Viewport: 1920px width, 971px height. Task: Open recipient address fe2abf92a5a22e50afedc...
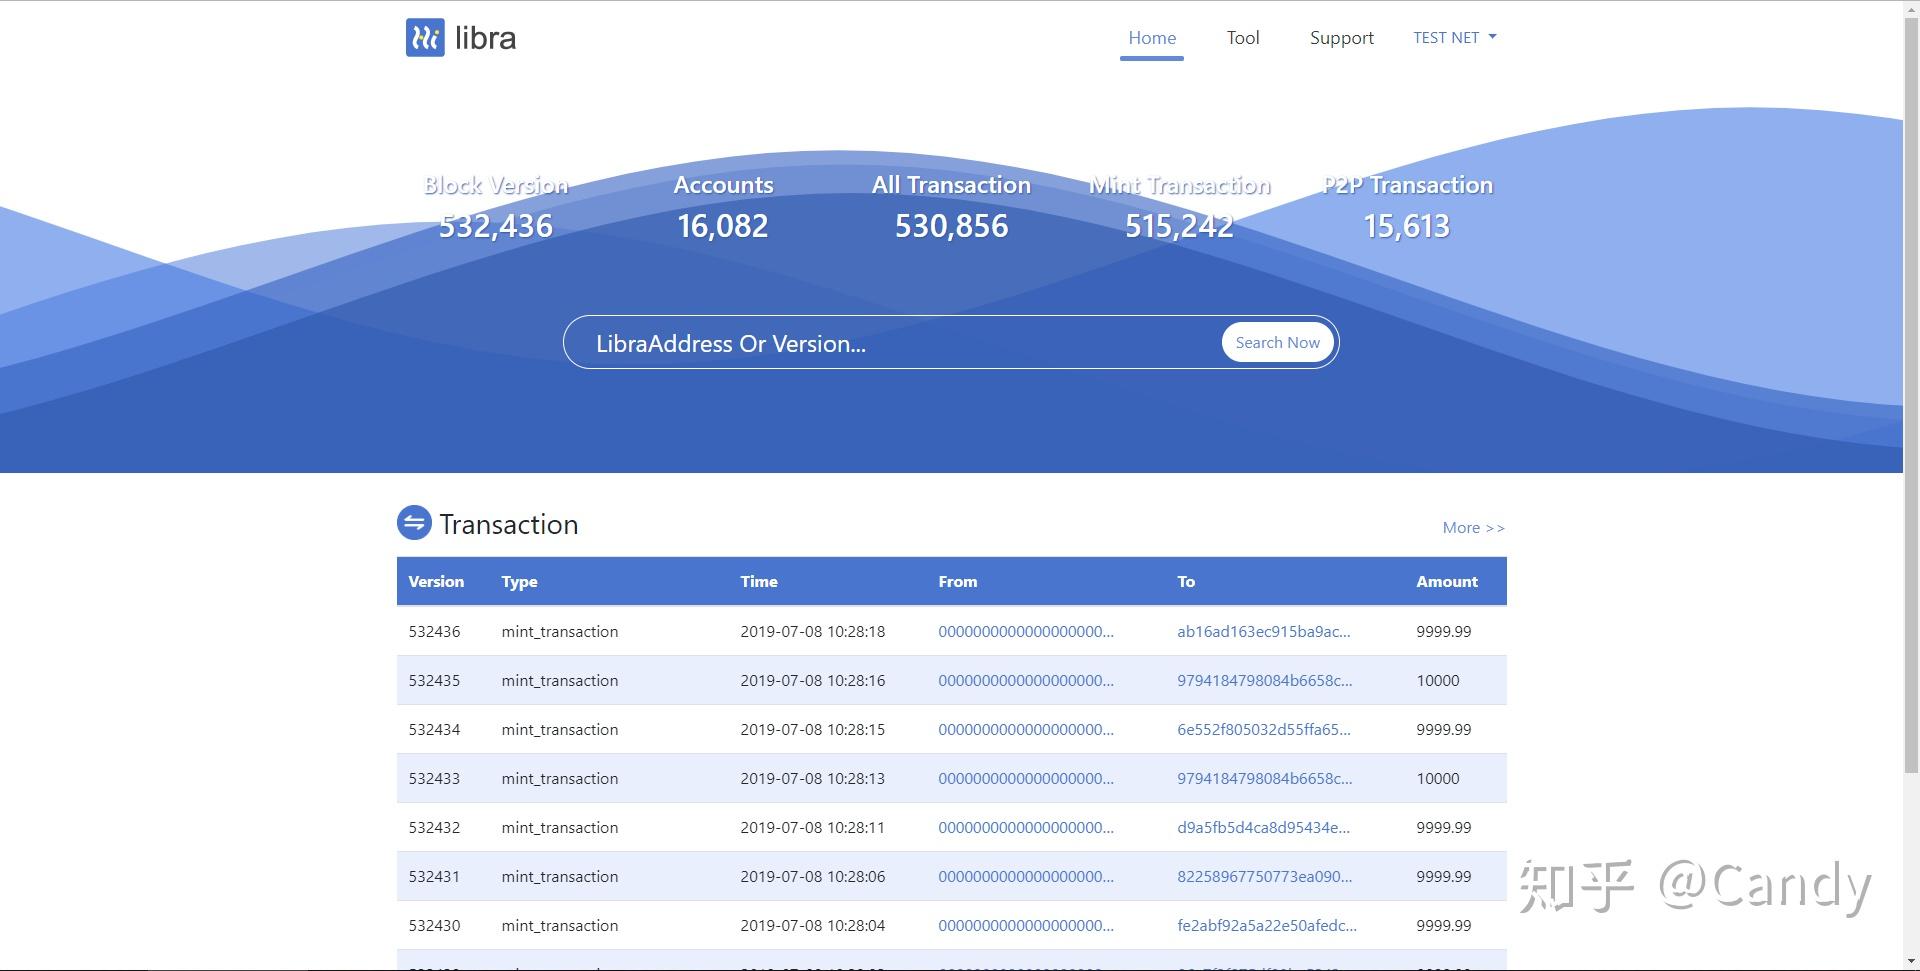coord(1266,926)
